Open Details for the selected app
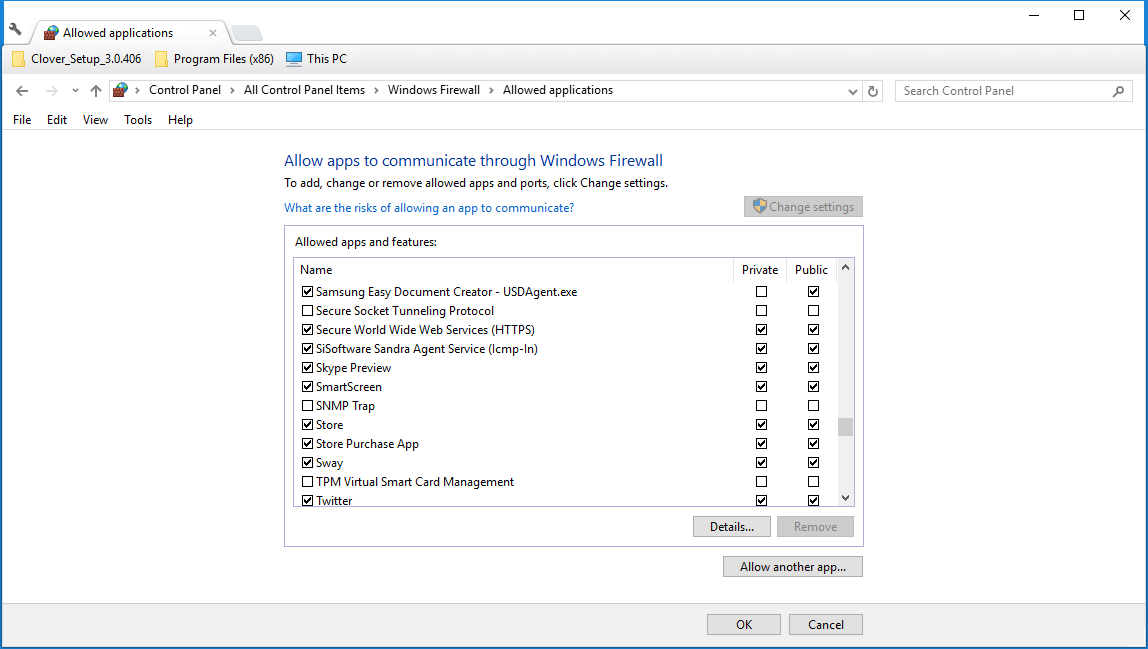Image resolution: width=1148 pixels, height=649 pixels. point(731,527)
